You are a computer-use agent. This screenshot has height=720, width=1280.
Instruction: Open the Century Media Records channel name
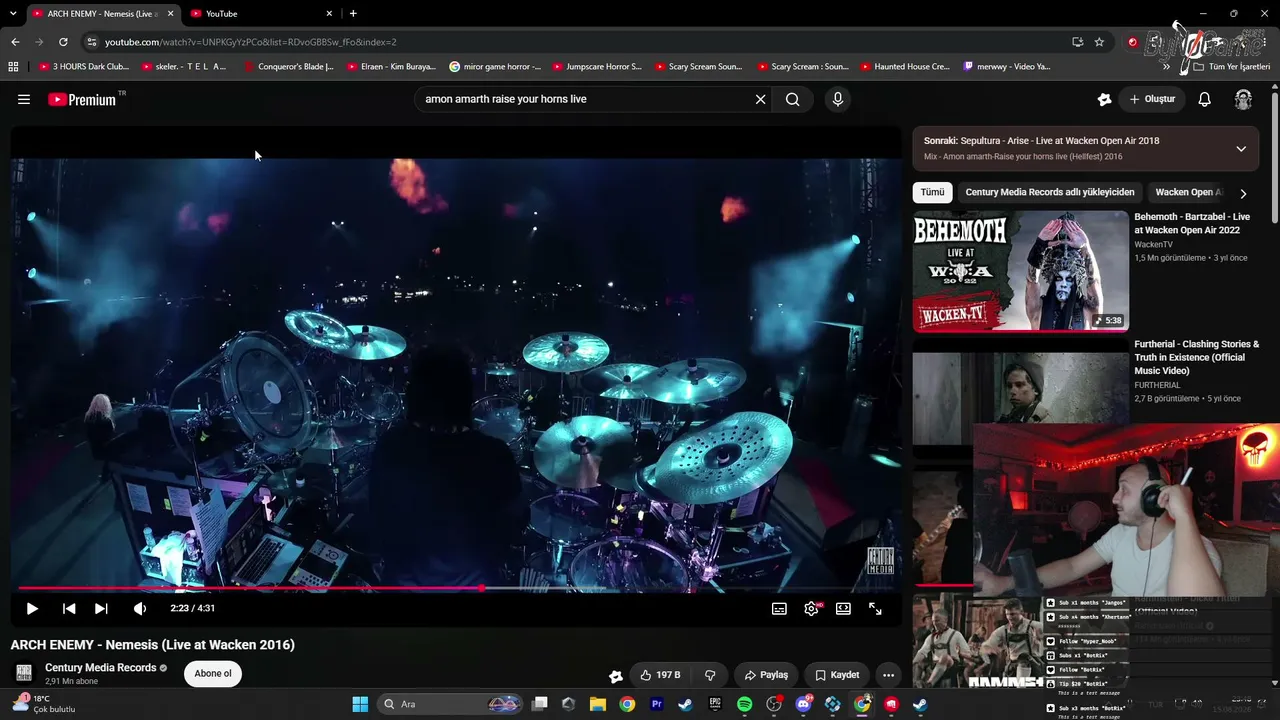[101, 668]
